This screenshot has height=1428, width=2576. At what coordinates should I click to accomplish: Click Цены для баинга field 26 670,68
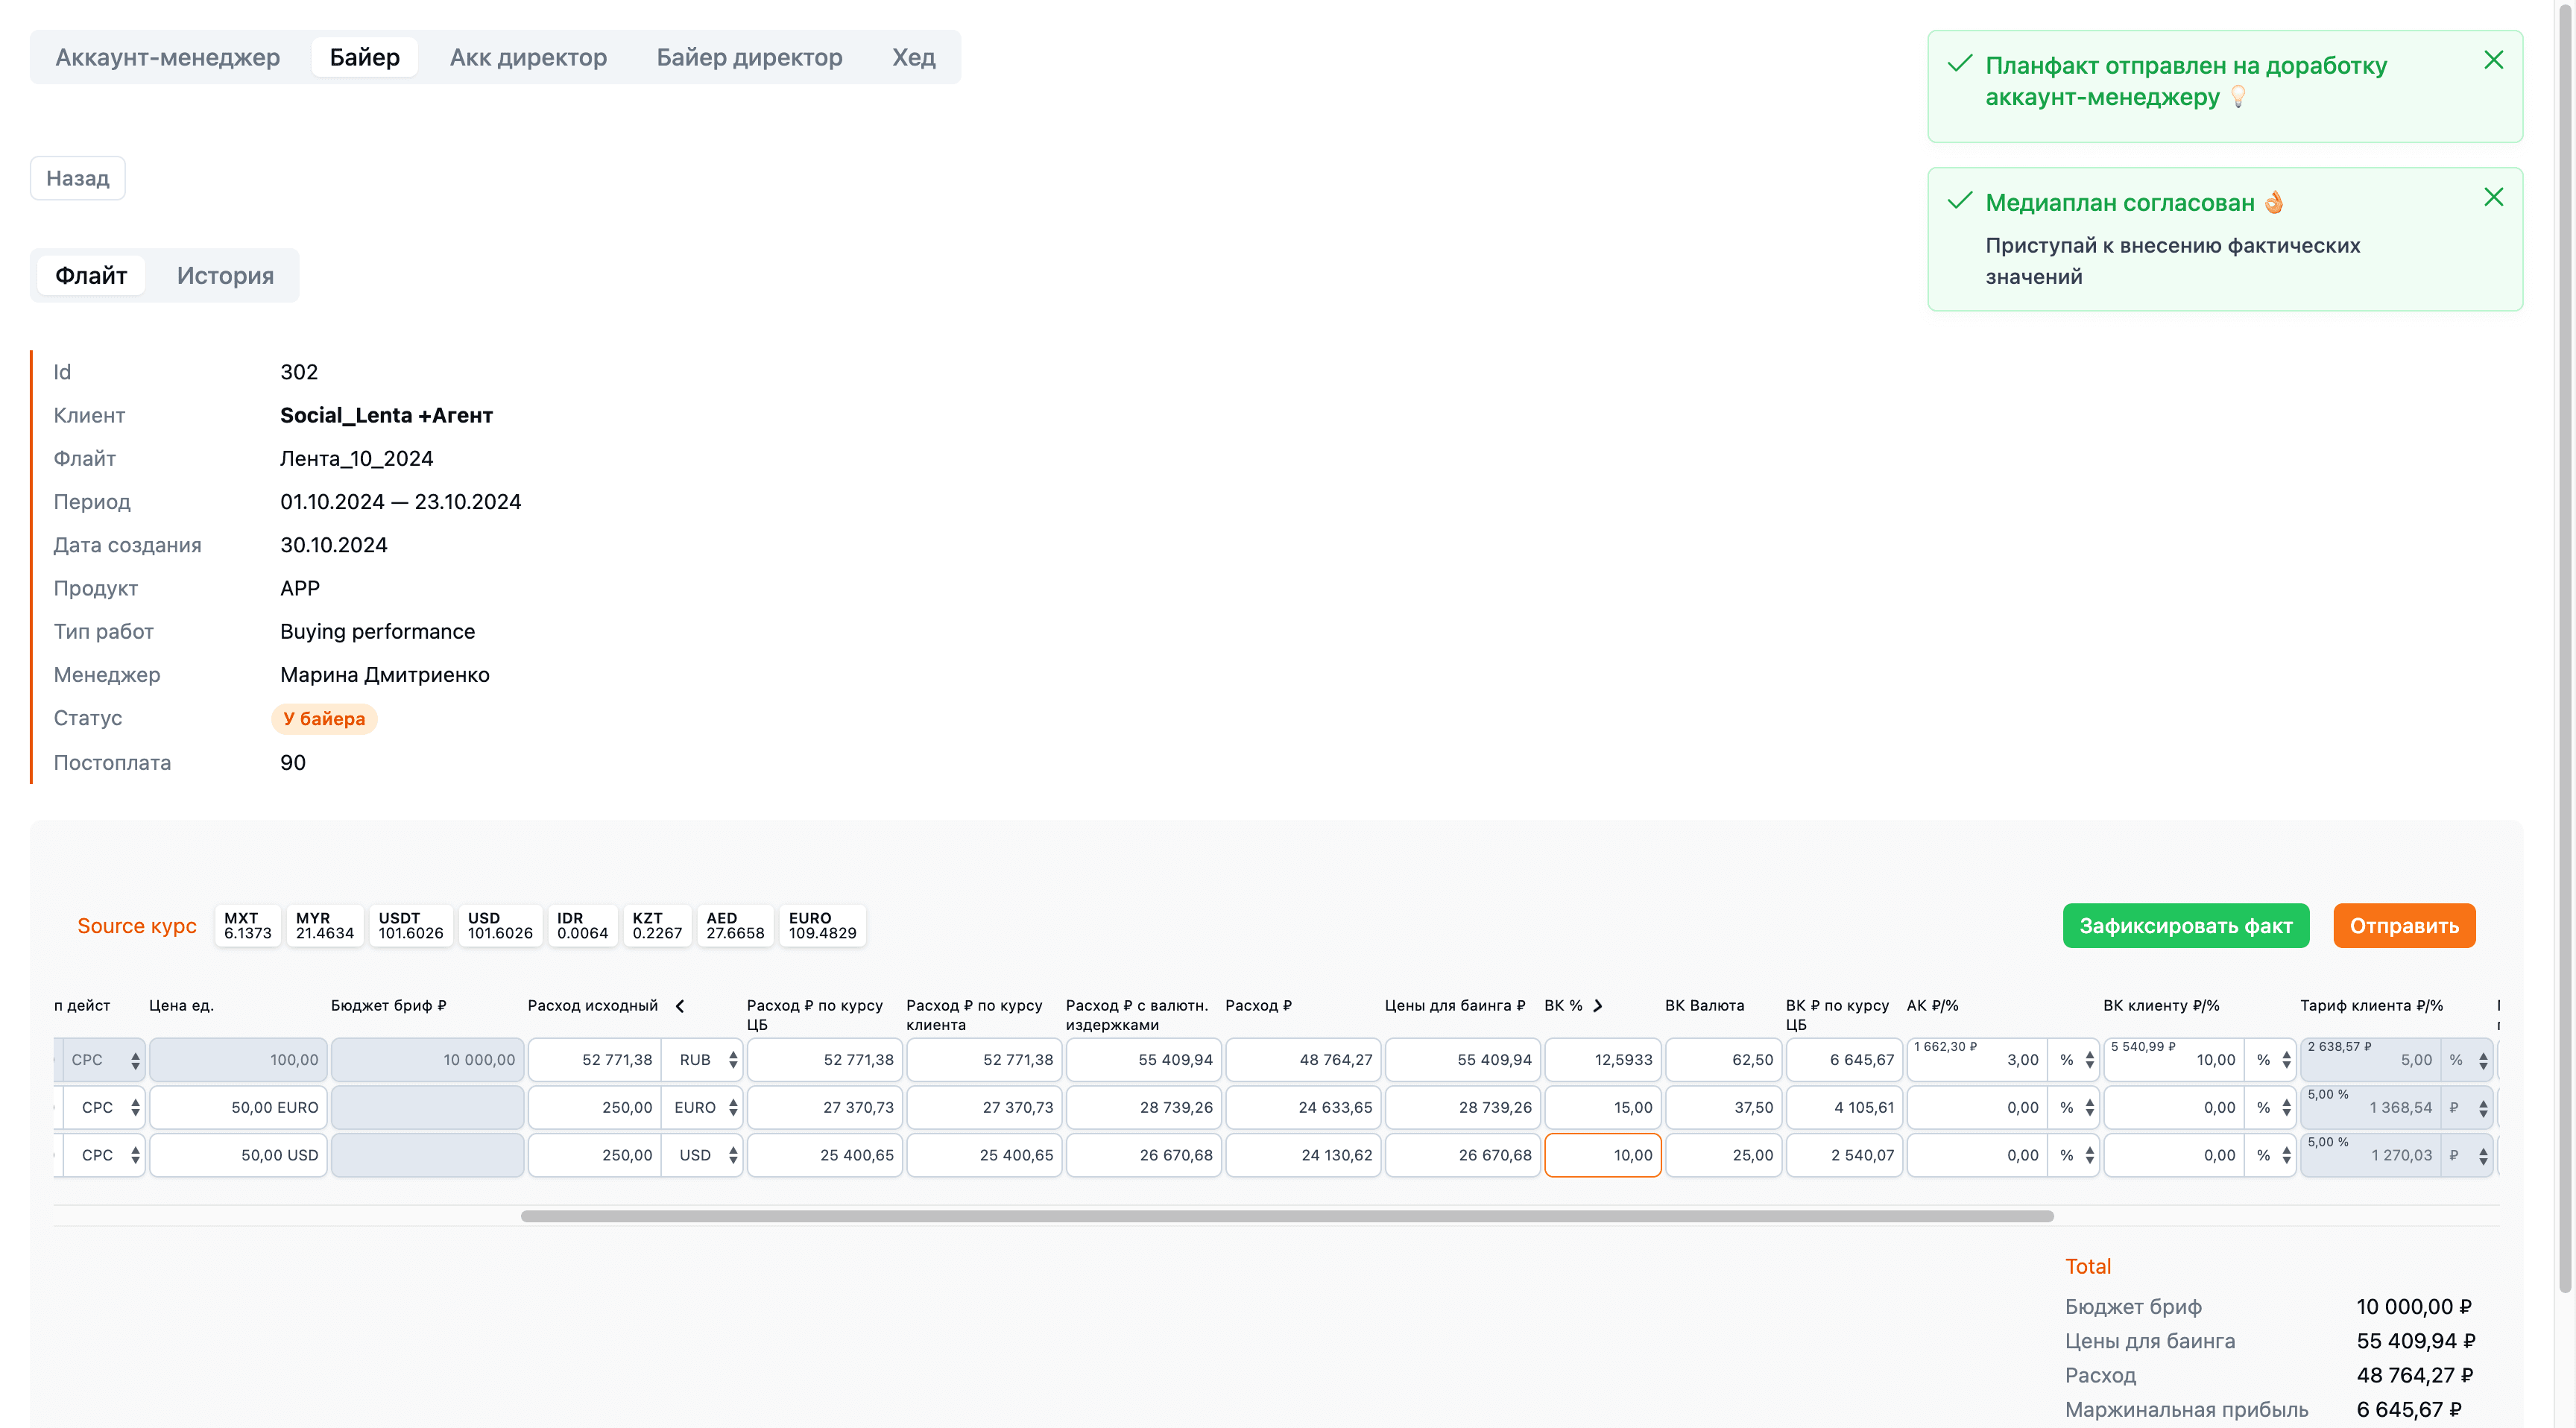(x=1462, y=1154)
